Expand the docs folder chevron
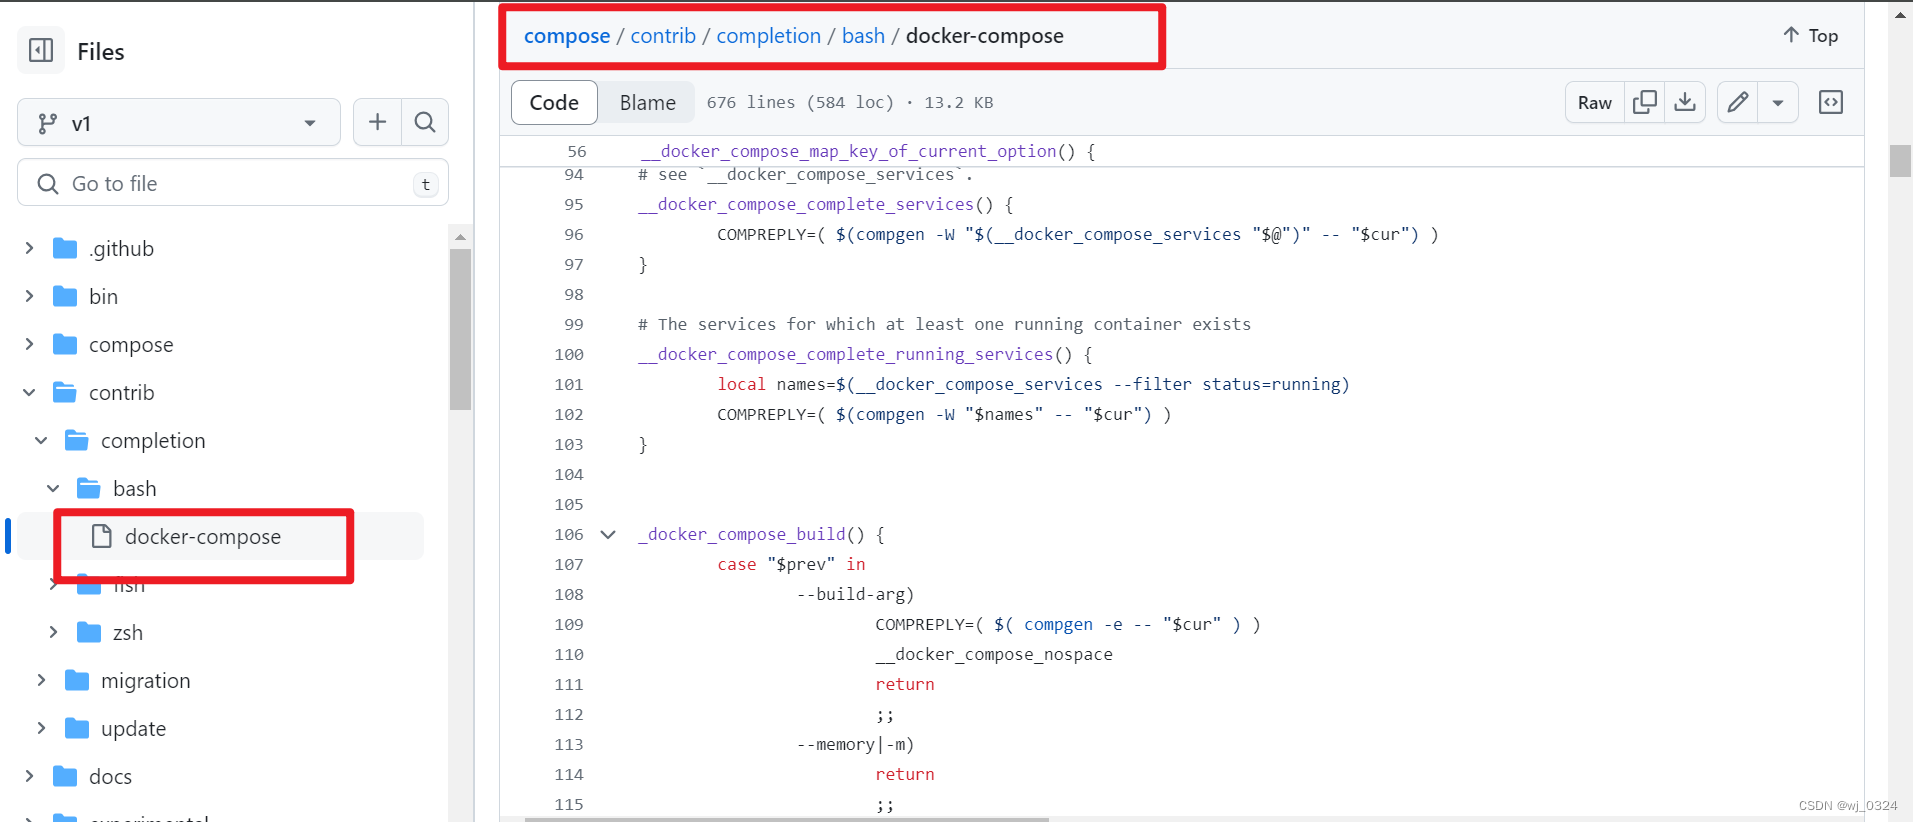The height and width of the screenshot is (822, 1913). click(x=30, y=776)
